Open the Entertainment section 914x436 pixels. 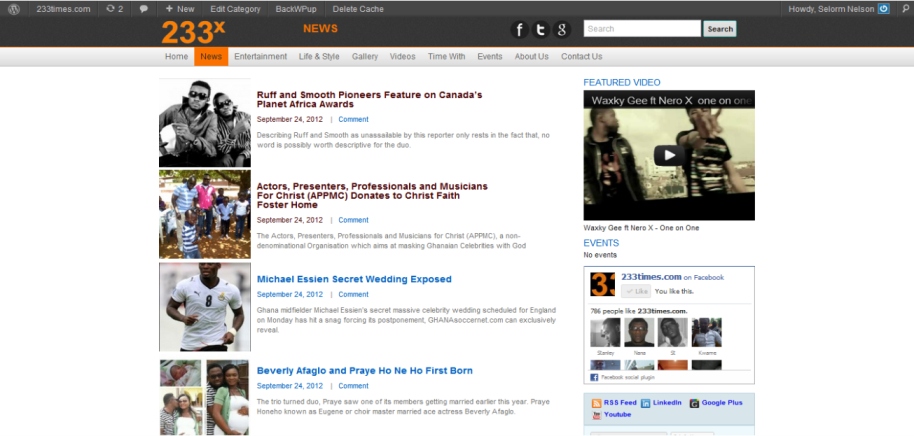tap(261, 57)
